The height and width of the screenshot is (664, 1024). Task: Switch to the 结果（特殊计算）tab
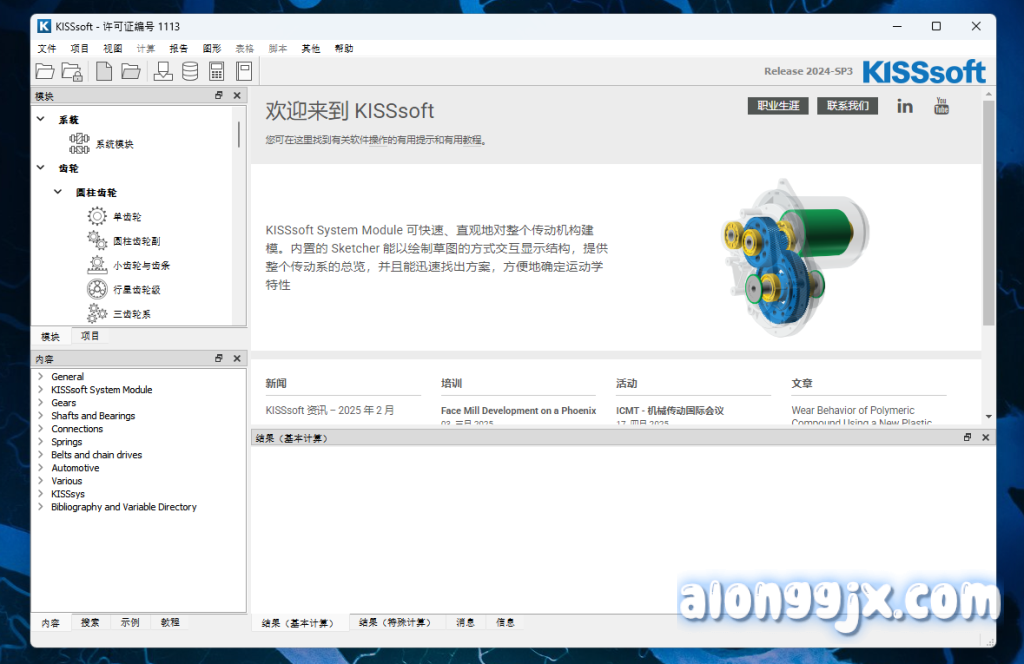pyautogui.click(x=394, y=622)
